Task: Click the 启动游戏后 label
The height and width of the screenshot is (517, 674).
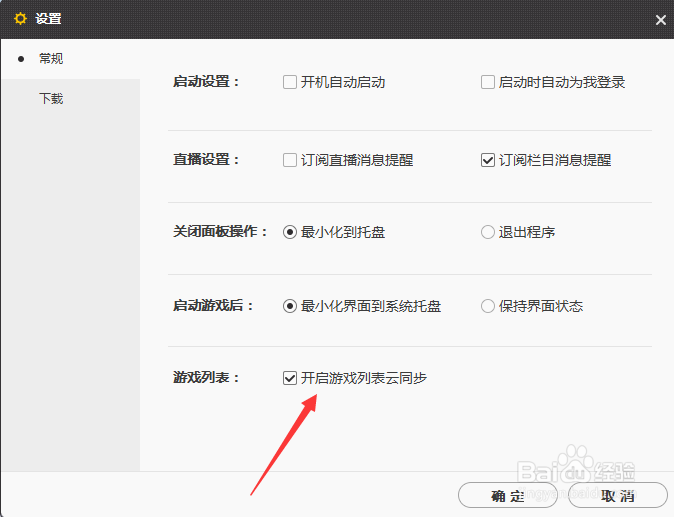Action: click(x=213, y=306)
